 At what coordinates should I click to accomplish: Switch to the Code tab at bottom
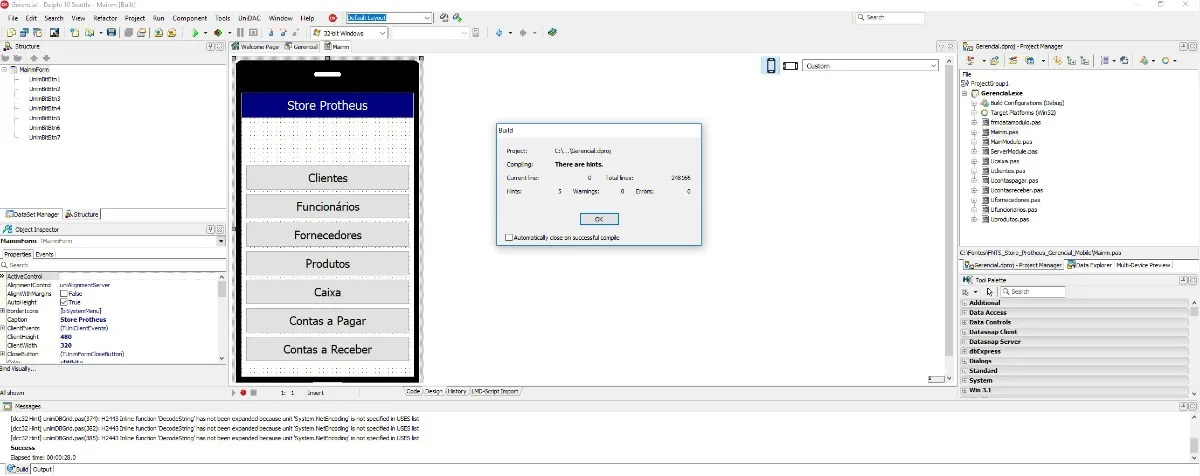coord(414,391)
